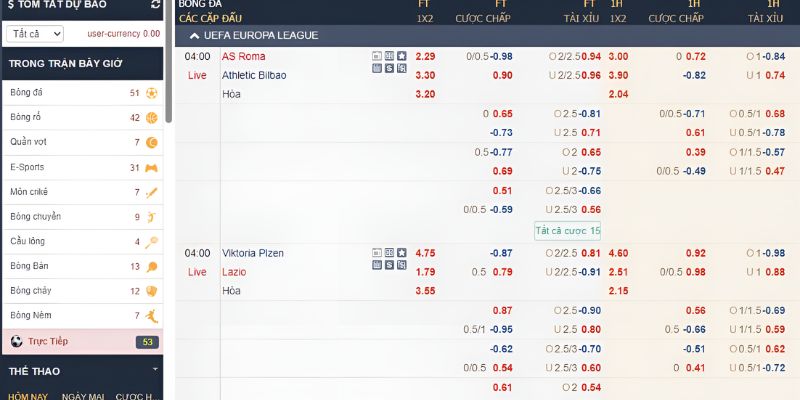This screenshot has width=800, height=400.
Task: Open the Trong Trận Bây Giờ header
Action: point(83,64)
